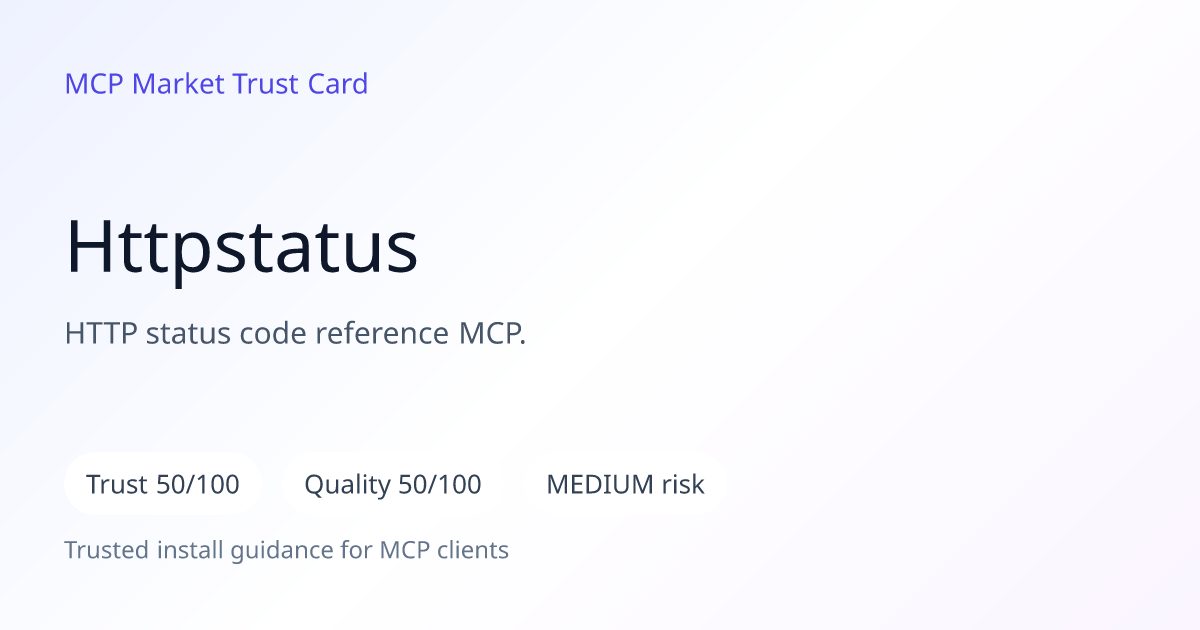This screenshot has height=630, width=1200.
Task: Click the word "code" in the description
Action: click(273, 333)
